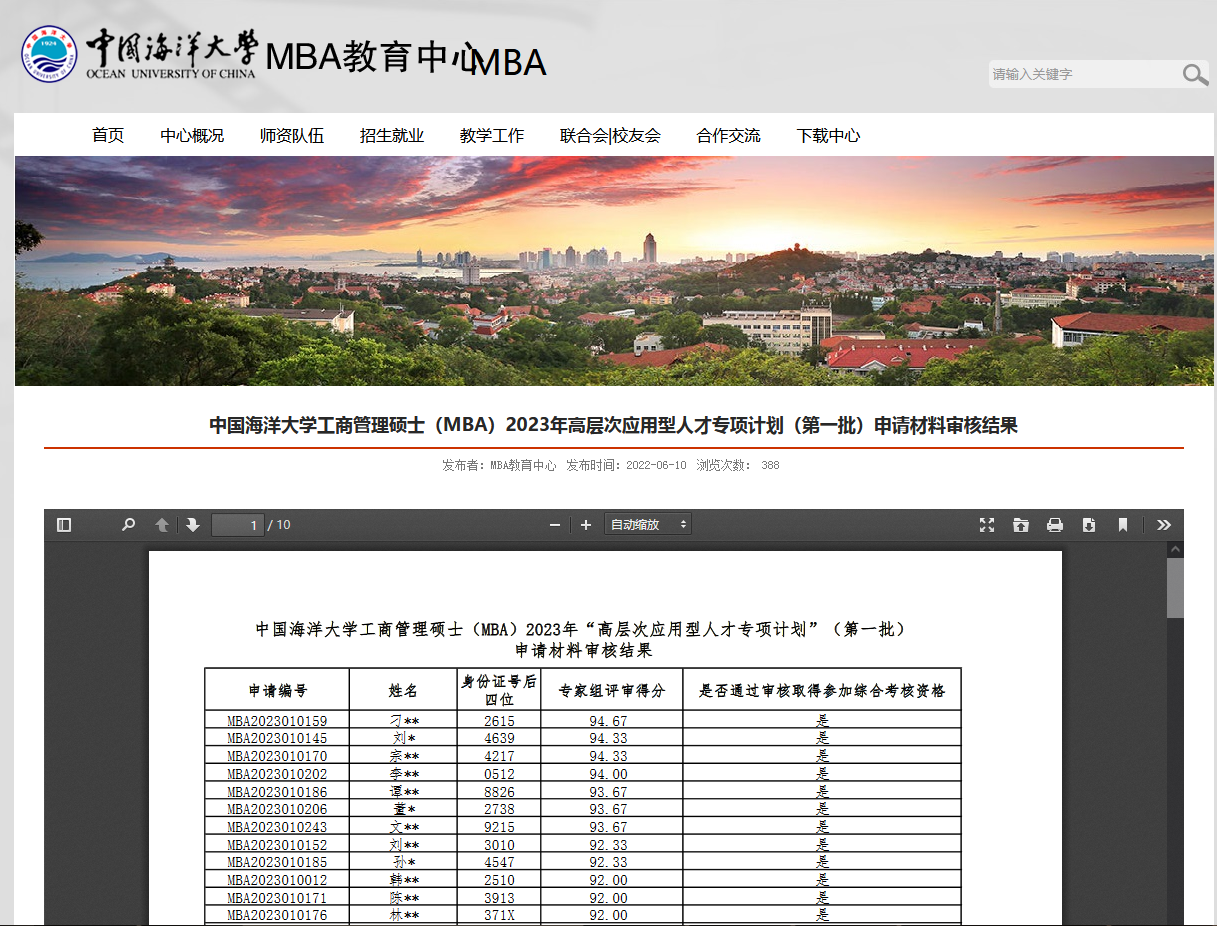Screen dimensions: 1217x926
Task: Open the PDF viewer tools menu chevron
Action: (1164, 525)
